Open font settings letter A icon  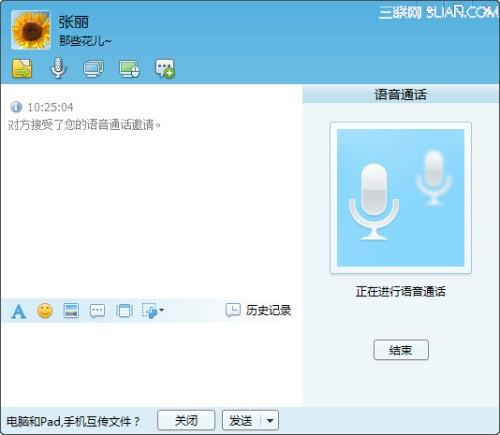pos(19,311)
